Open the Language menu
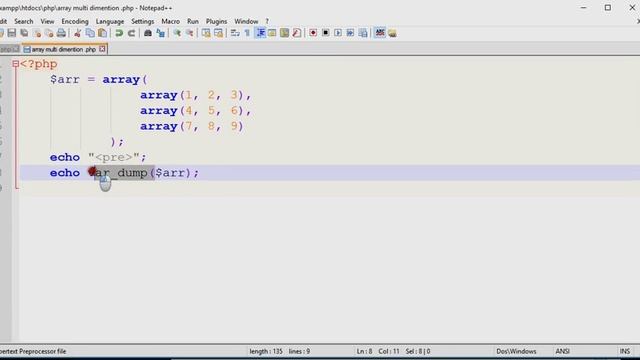 pyautogui.click(x=110, y=21)
